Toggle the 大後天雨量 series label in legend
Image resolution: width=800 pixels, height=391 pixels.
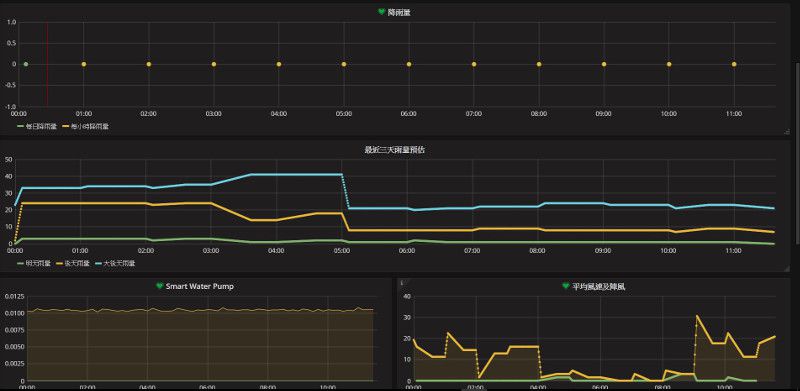119,263
